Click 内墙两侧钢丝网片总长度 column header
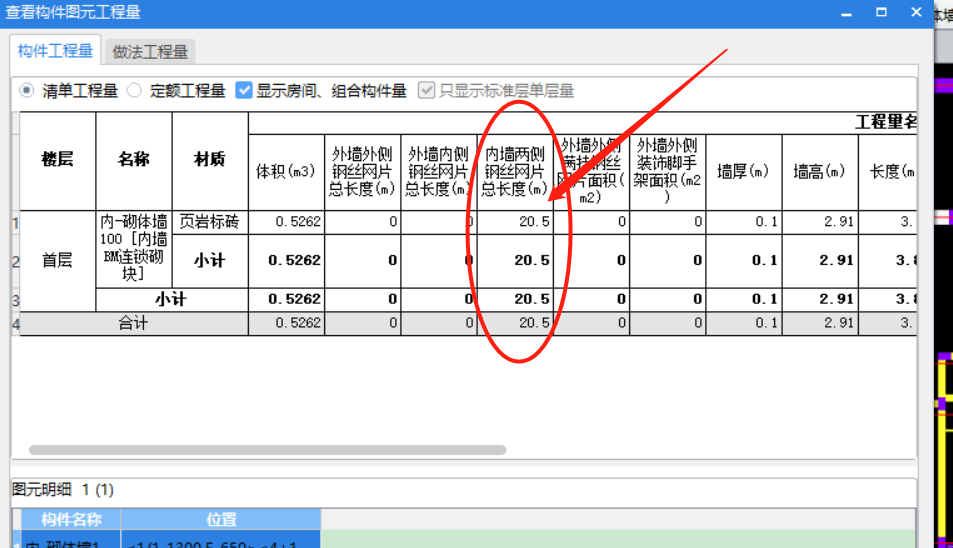The height and width of the screenshot is (548, 953). pos(515,172)
